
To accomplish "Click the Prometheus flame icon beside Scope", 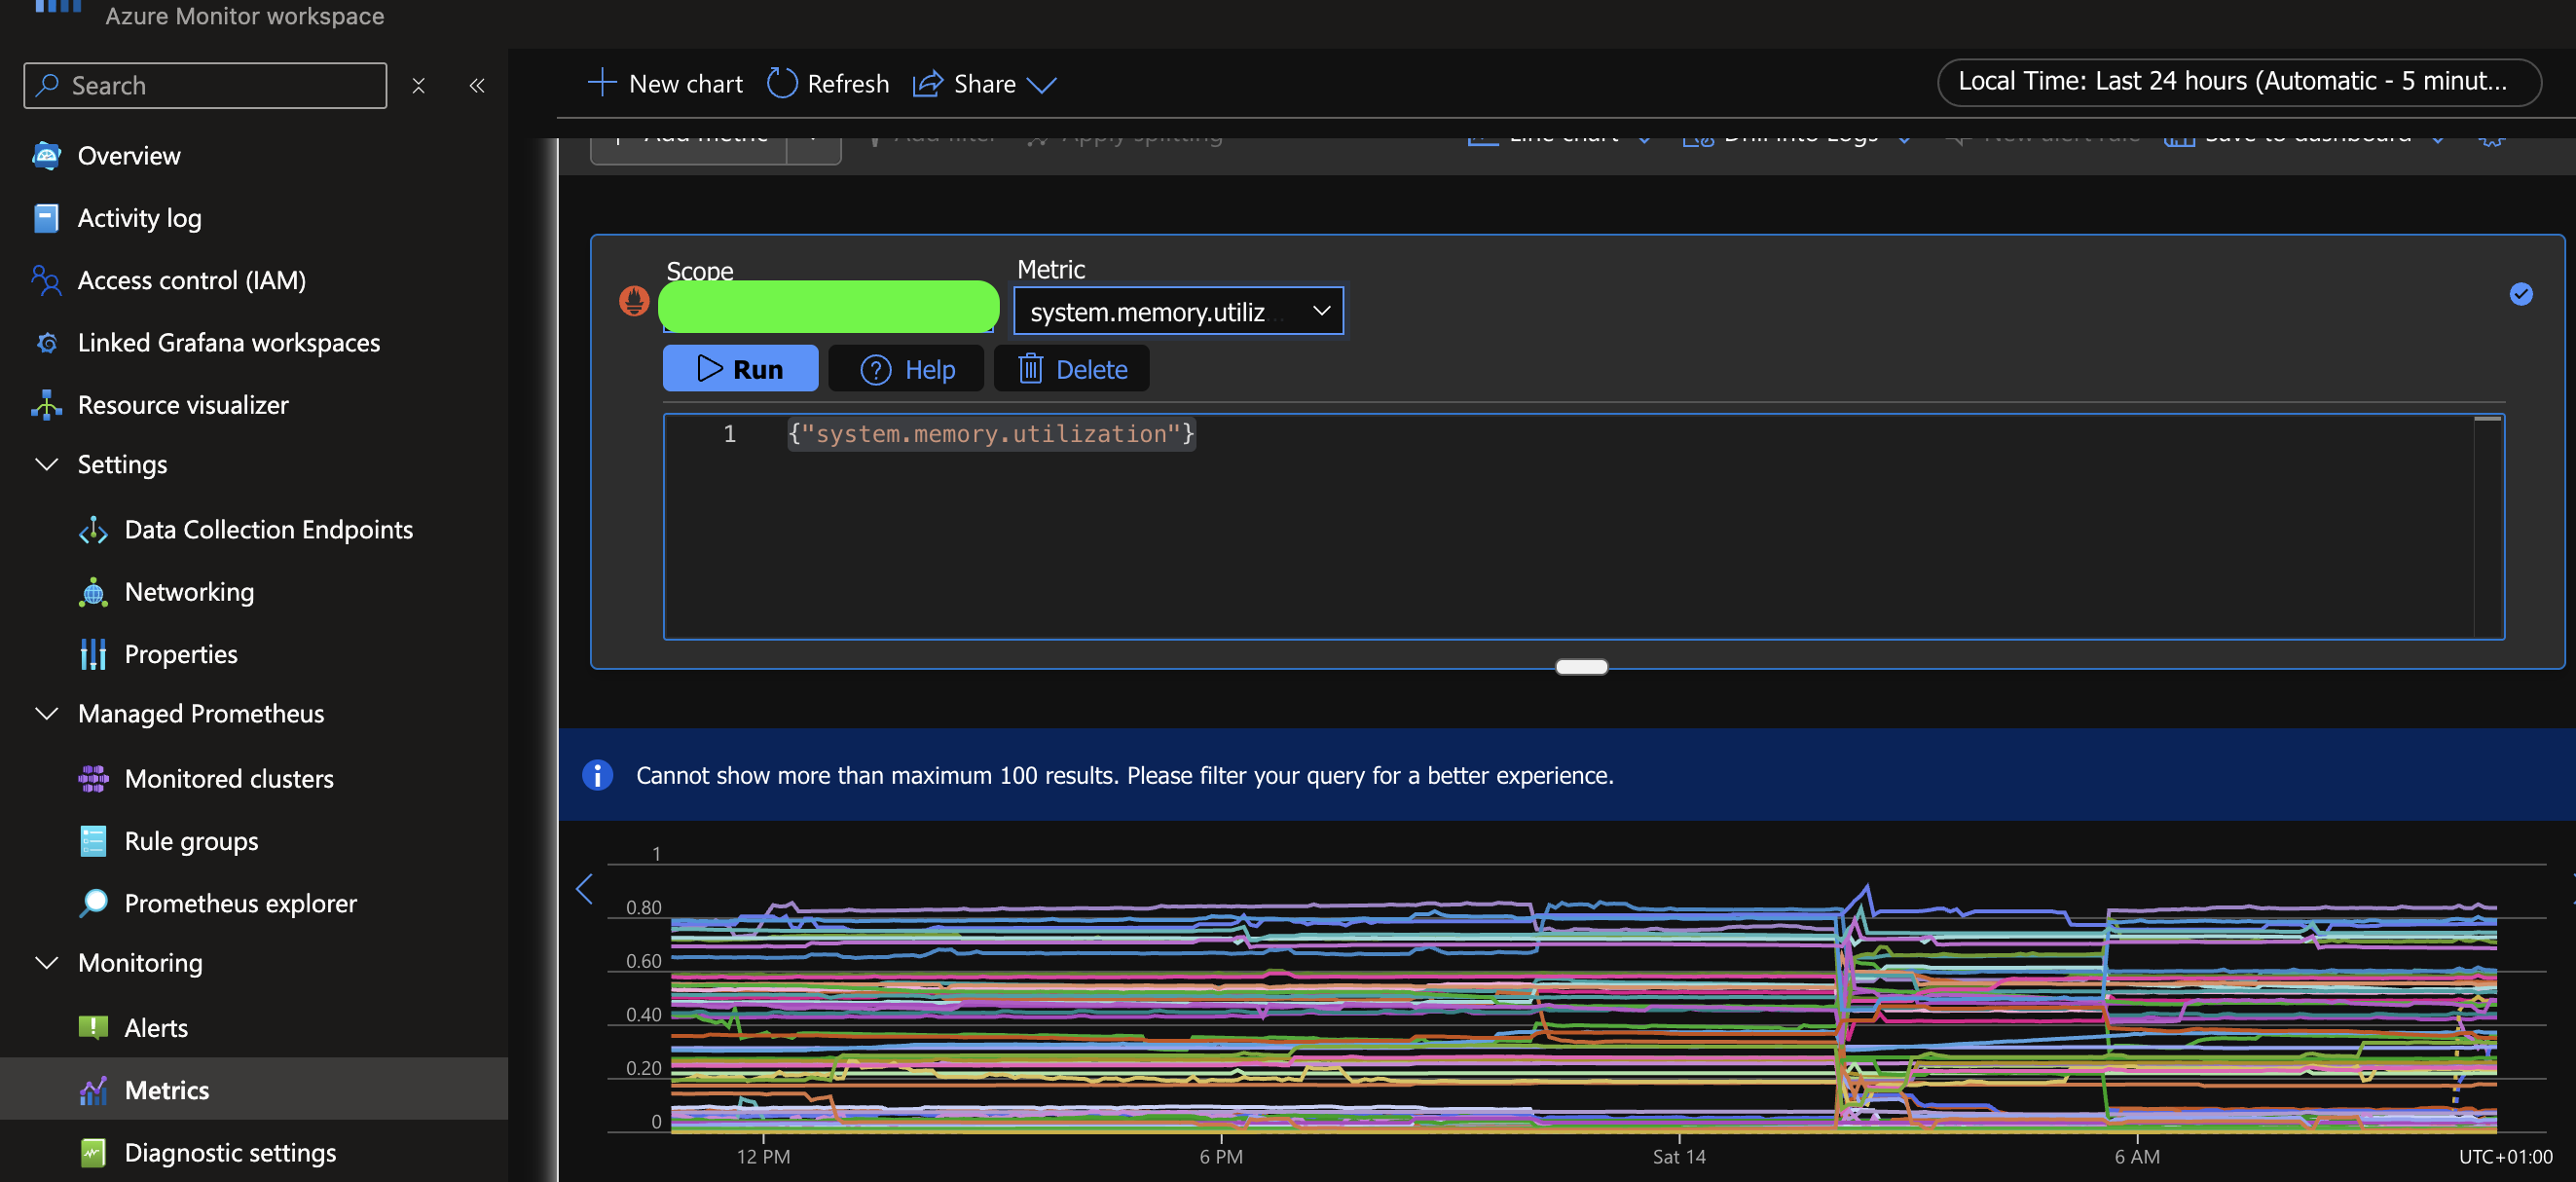I will tap(634, 300).
